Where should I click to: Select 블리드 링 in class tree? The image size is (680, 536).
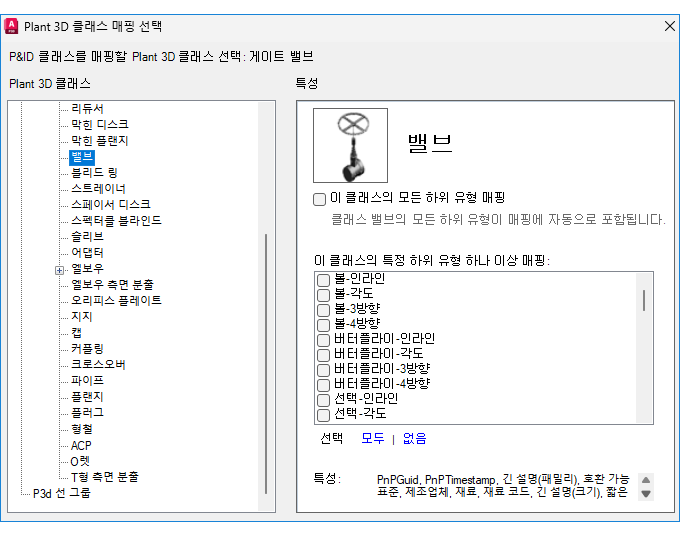click(x=94, y=173)
